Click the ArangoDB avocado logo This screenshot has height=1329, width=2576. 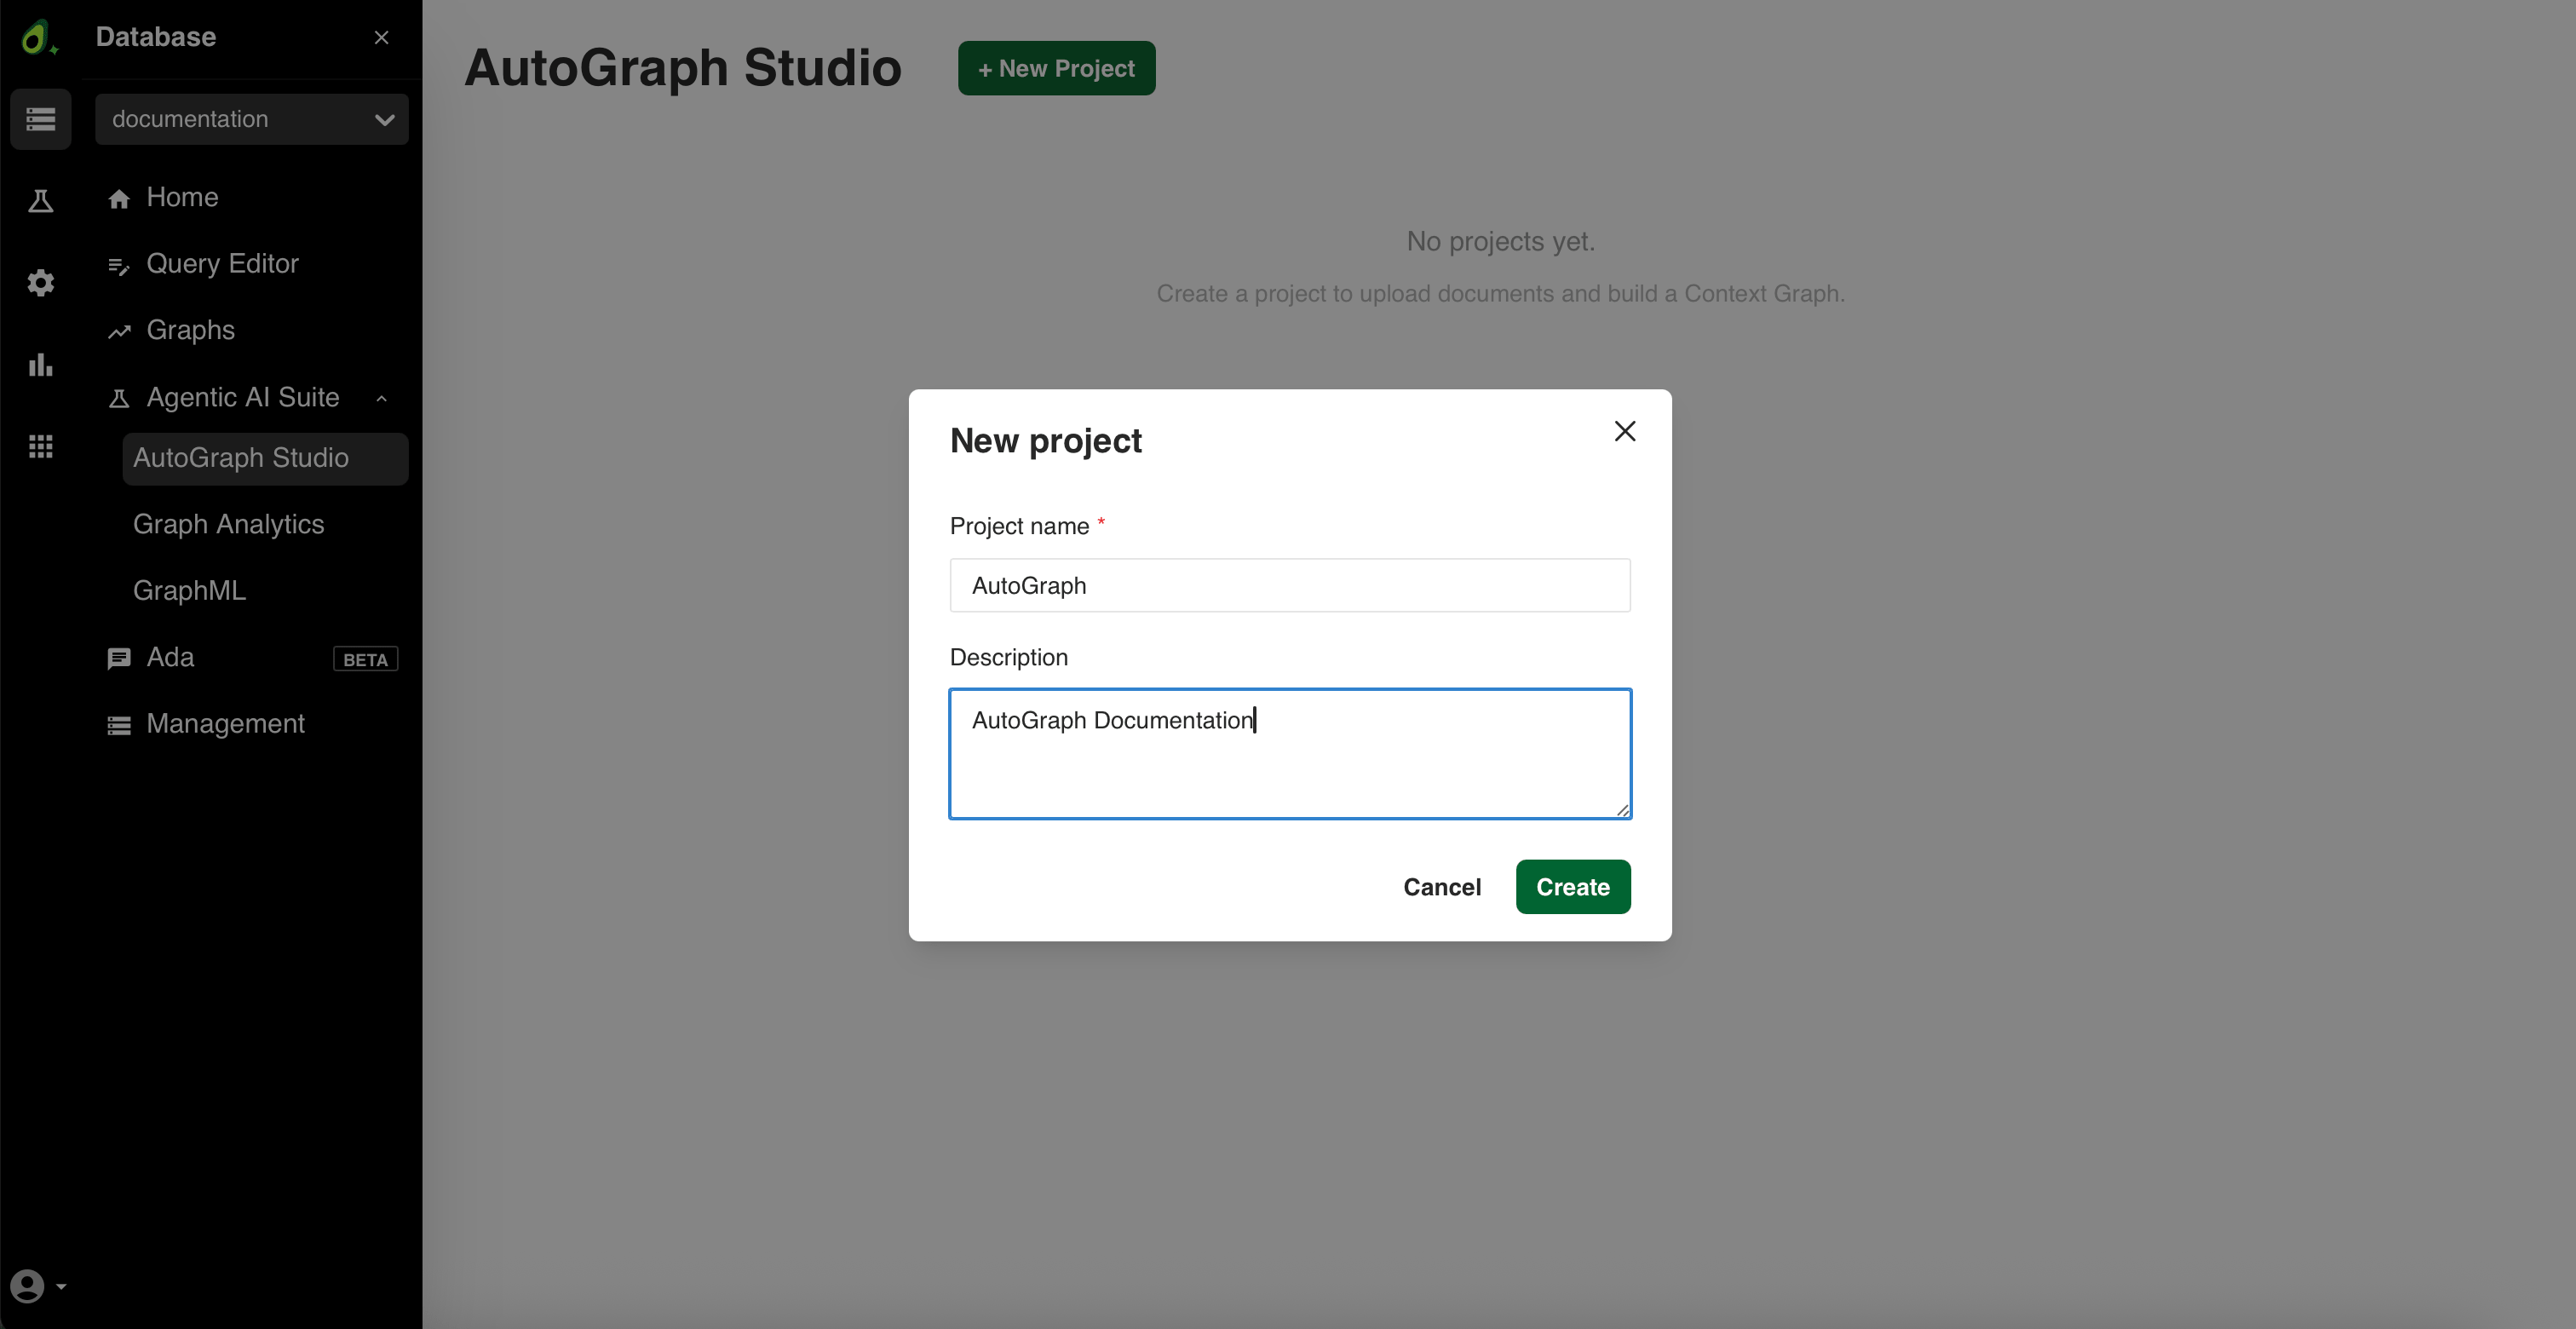pos(39,38)
